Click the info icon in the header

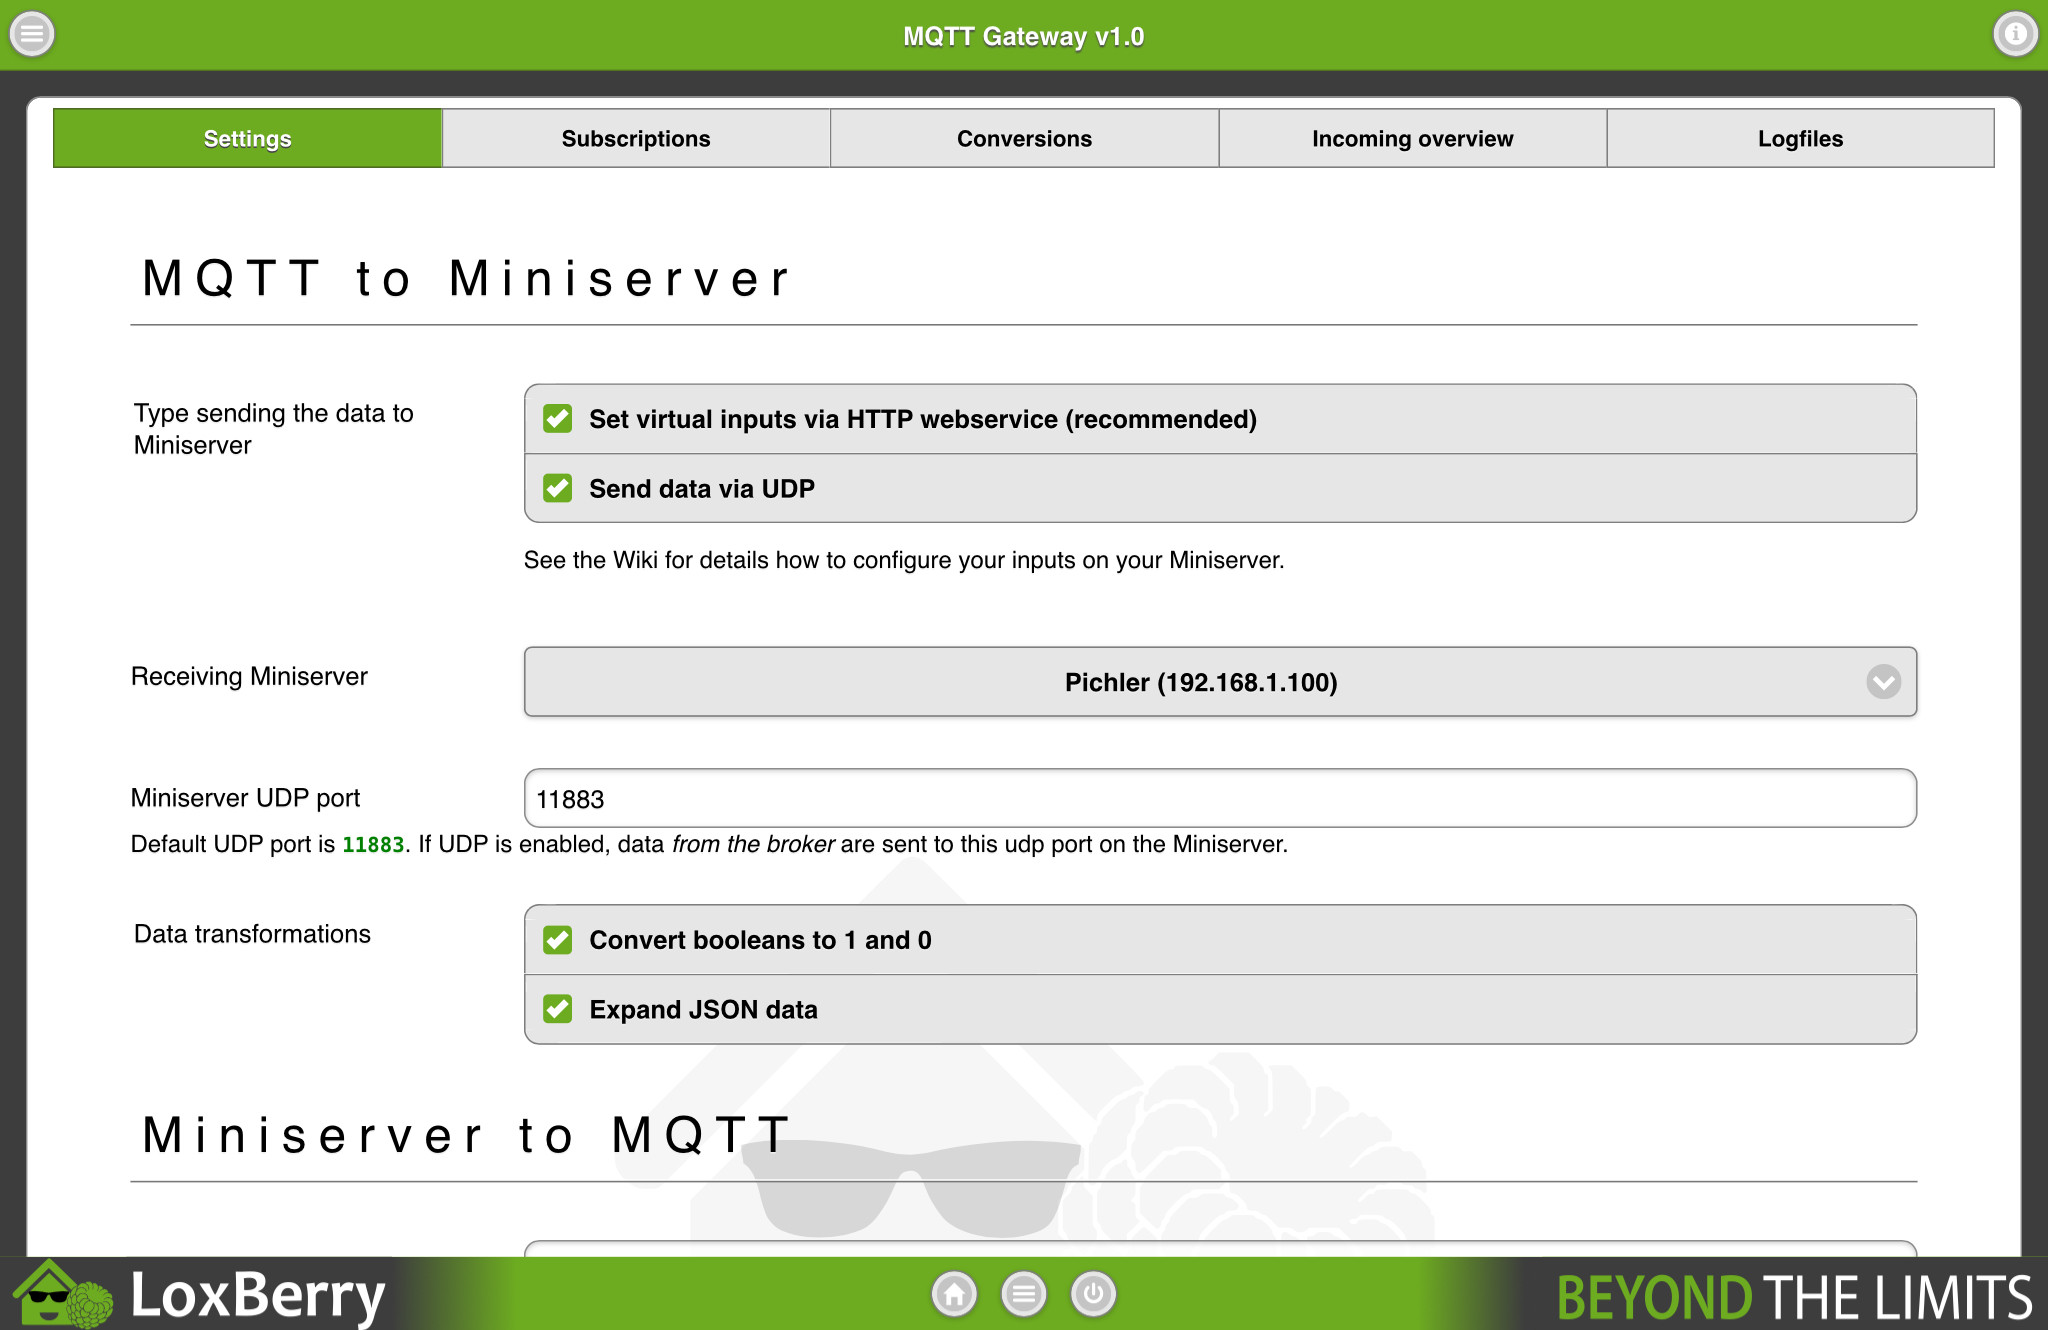pos(2014,34)
